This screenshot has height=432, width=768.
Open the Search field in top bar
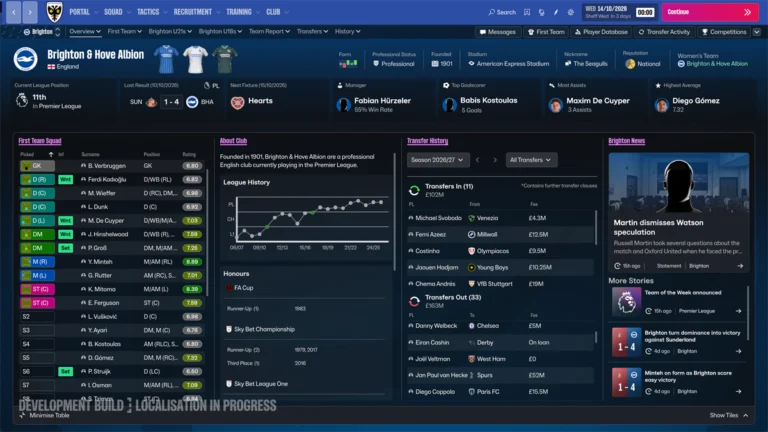click(x=502, y=12)
